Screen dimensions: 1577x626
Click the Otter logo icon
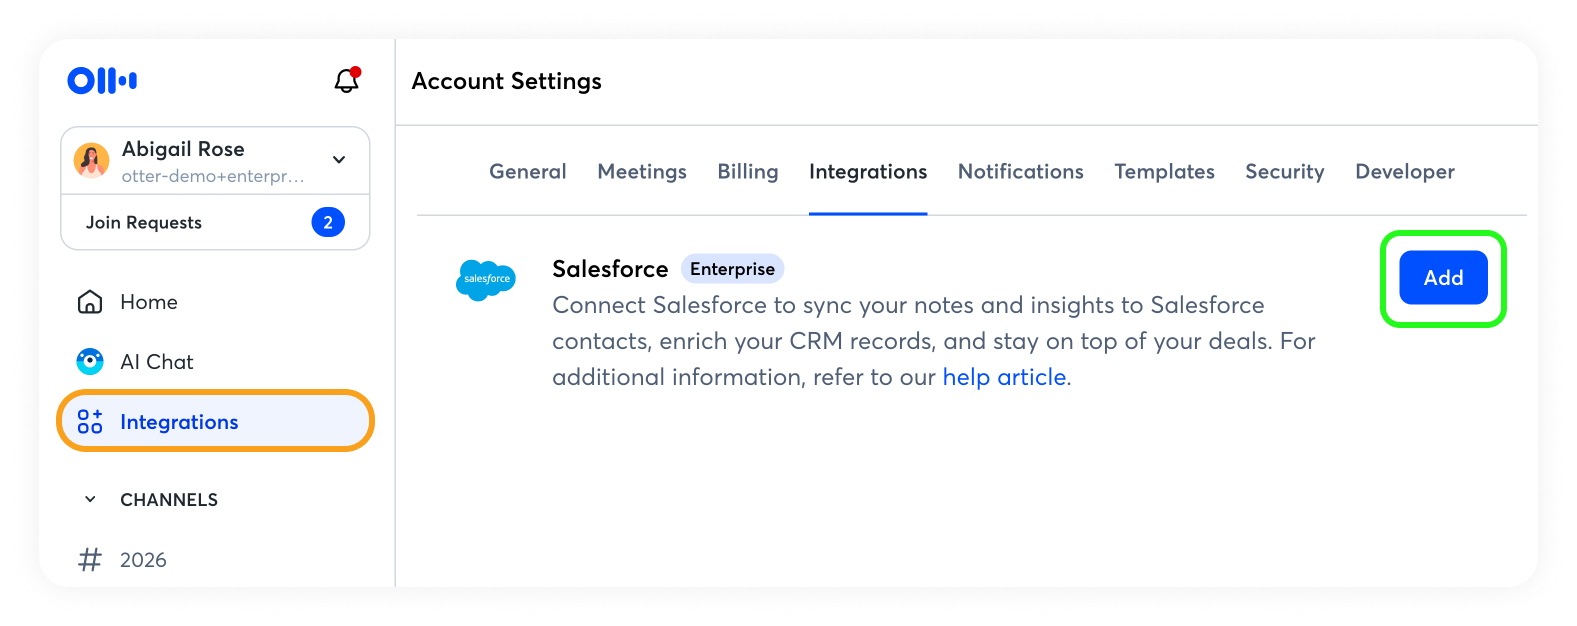tap(102, 81)
